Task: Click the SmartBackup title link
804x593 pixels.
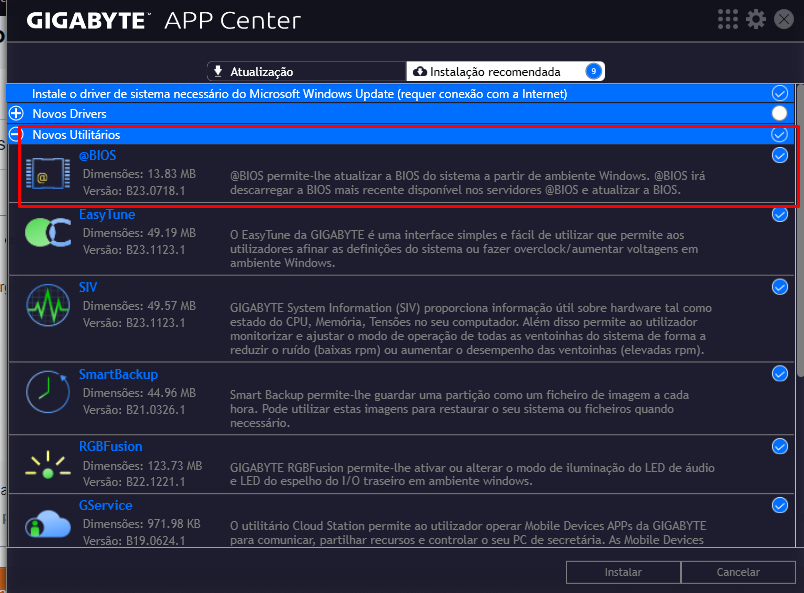Action: (118, 374)
